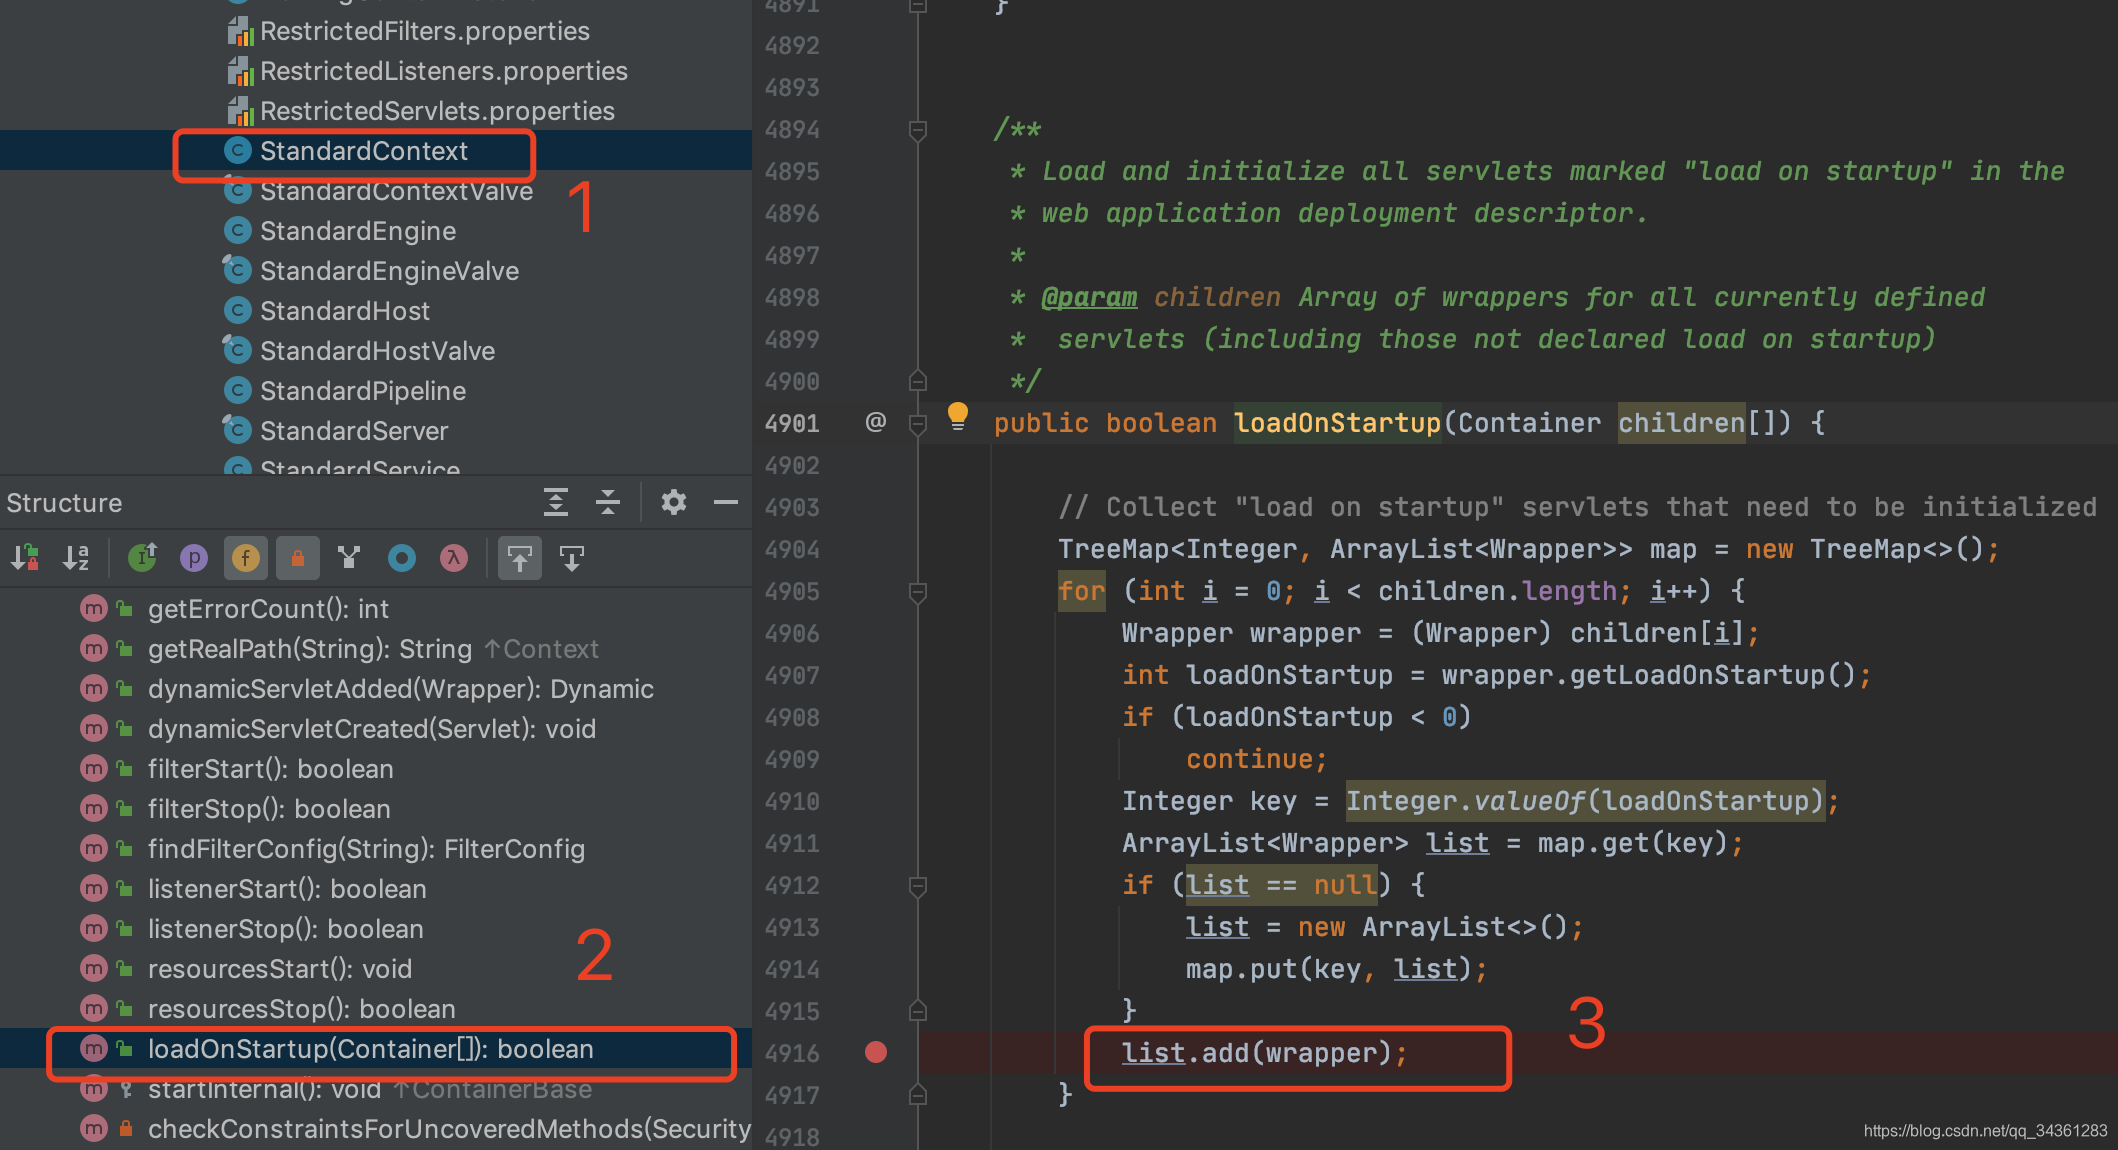Toggle Show Inherited members icon
The width and height of the screenshot is (2118, 1150).
click(143, 557)
